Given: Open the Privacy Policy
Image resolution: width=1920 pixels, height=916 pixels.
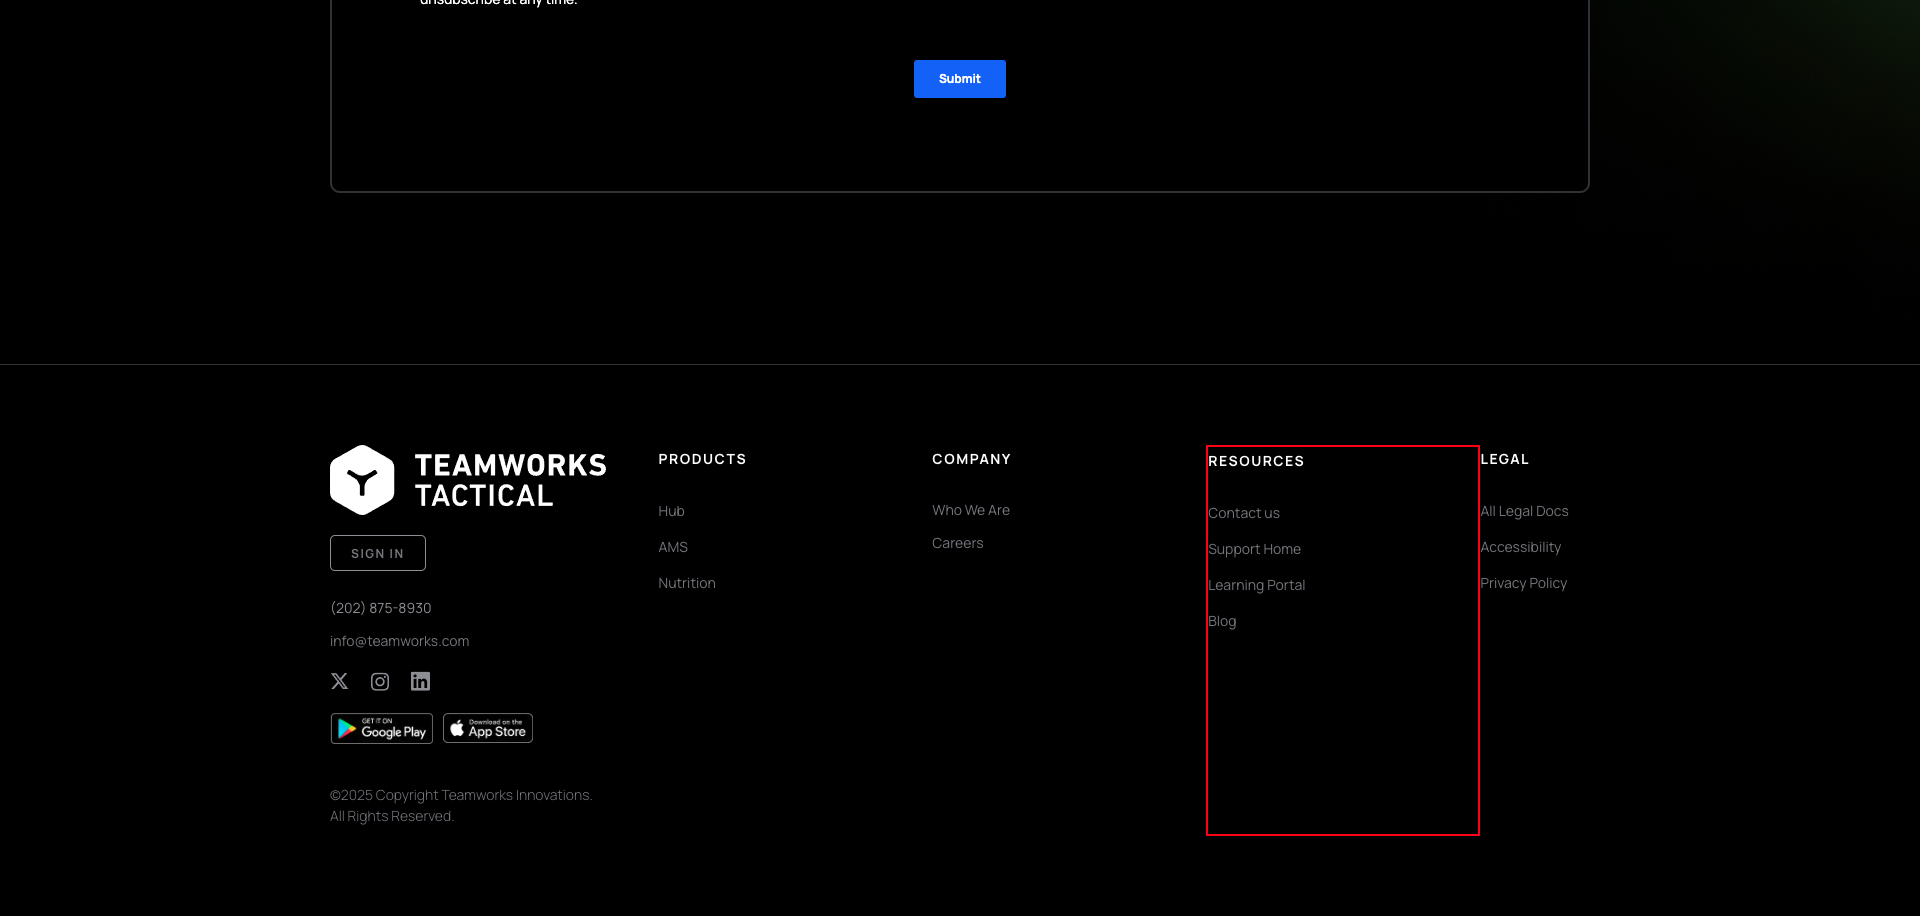Looking at the screenshot, I should click(1523, 583).
